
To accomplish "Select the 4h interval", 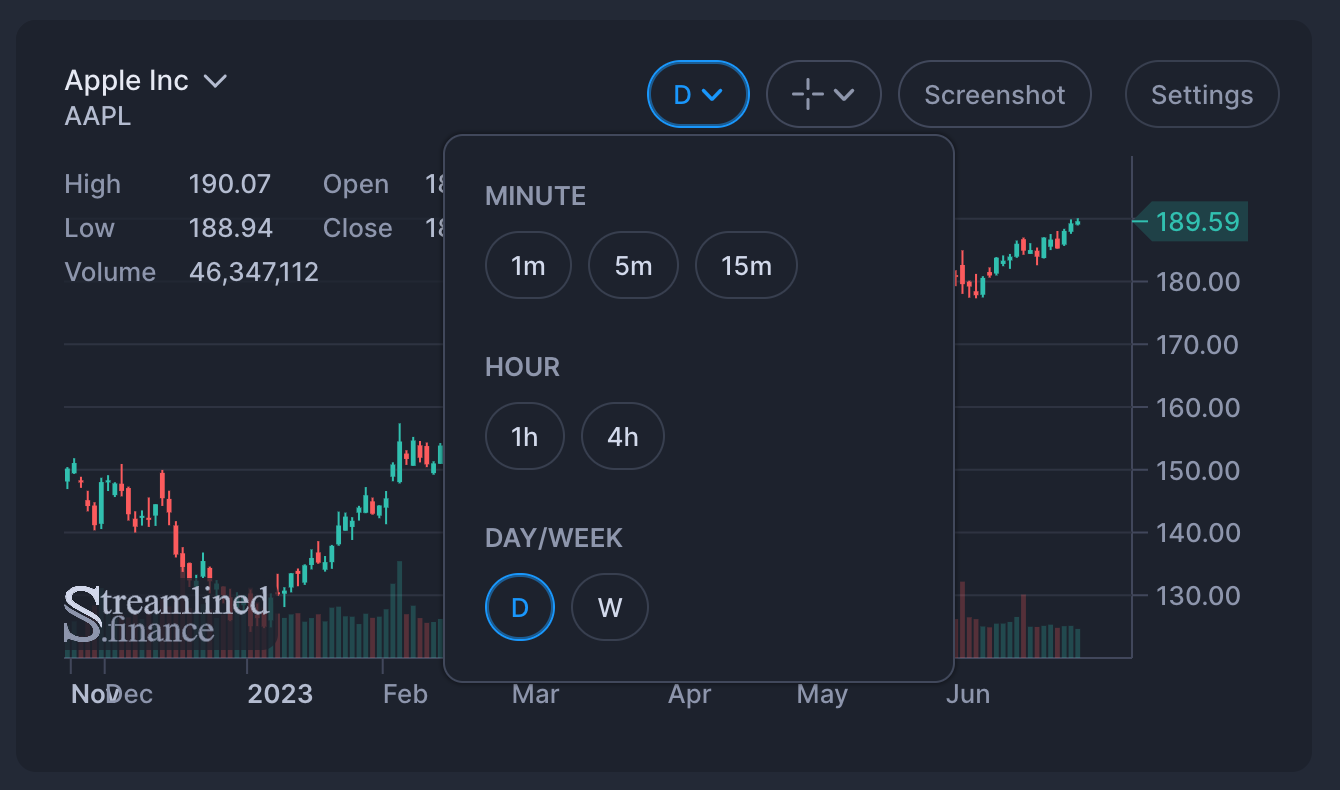I will pos(623,436).
